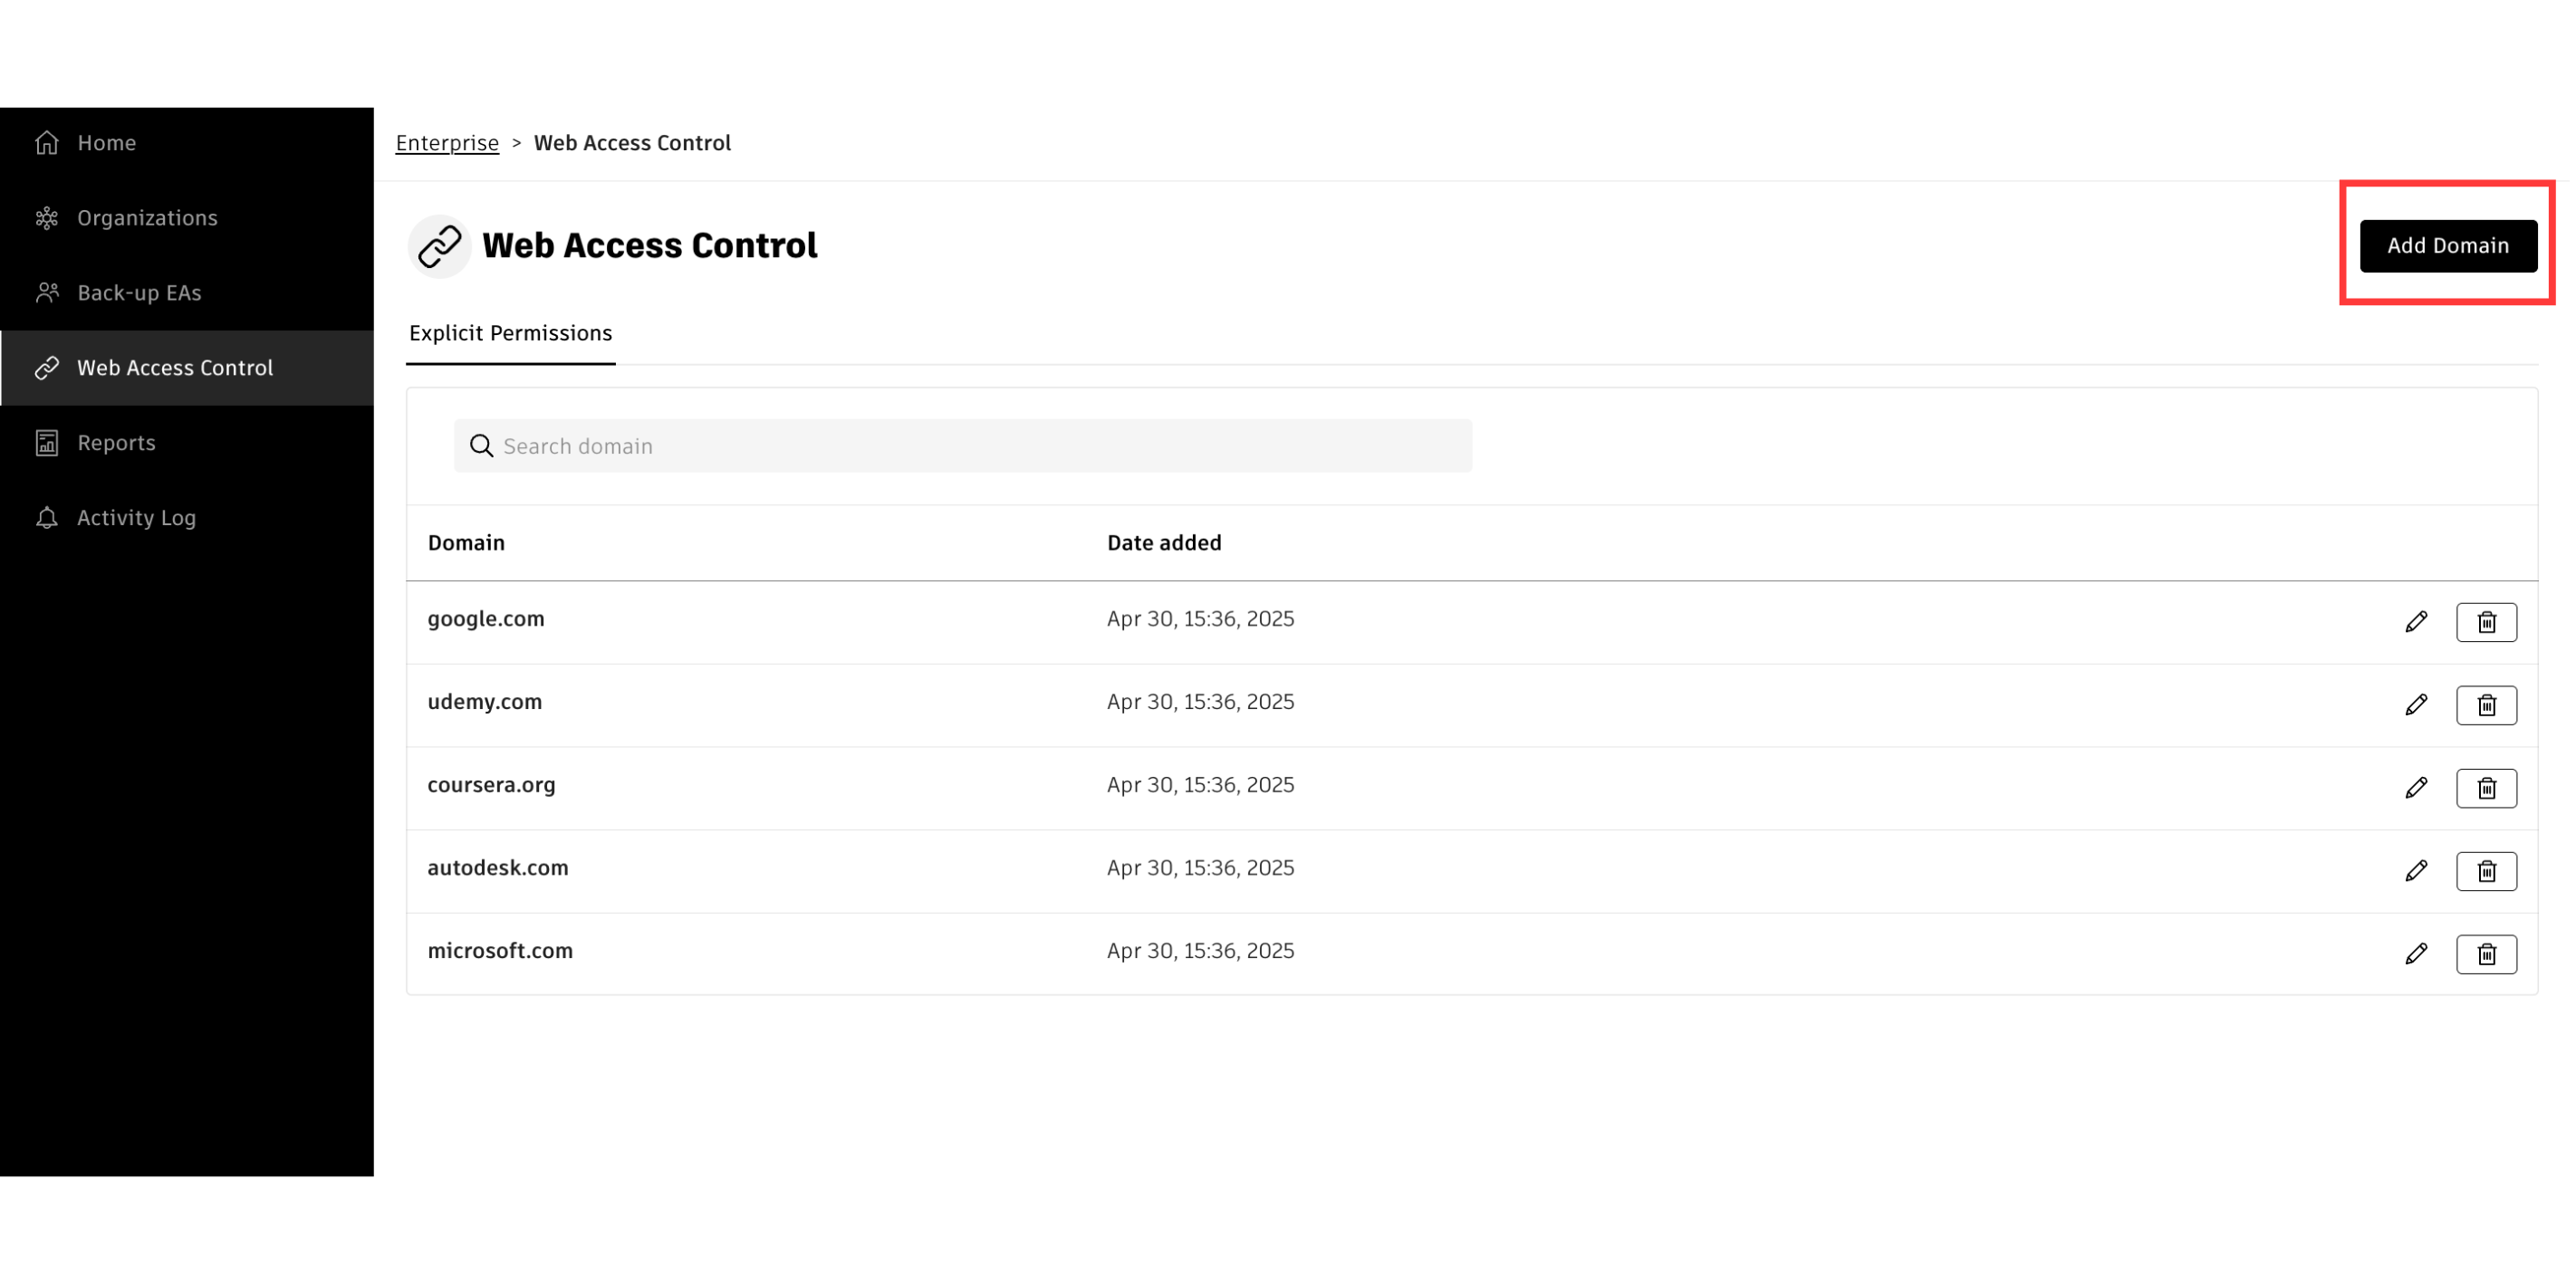Image resolution: width=2576 pixels, height=1284 pixels.
Task: Click pencil icon for autodesk.com
Action: pos(2415,871)
